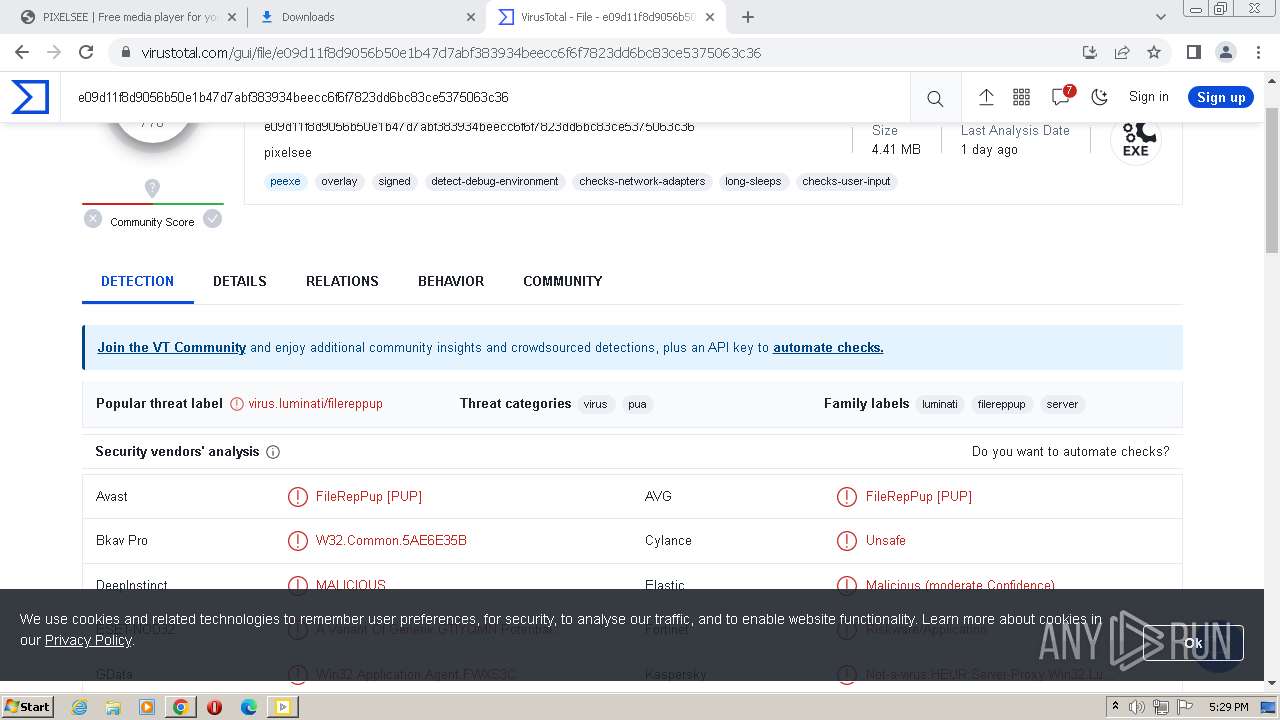Viewport: 1280px width, 720px height.
Task: Switch to the BEHAVIOR tab
Action: point(451,281)
